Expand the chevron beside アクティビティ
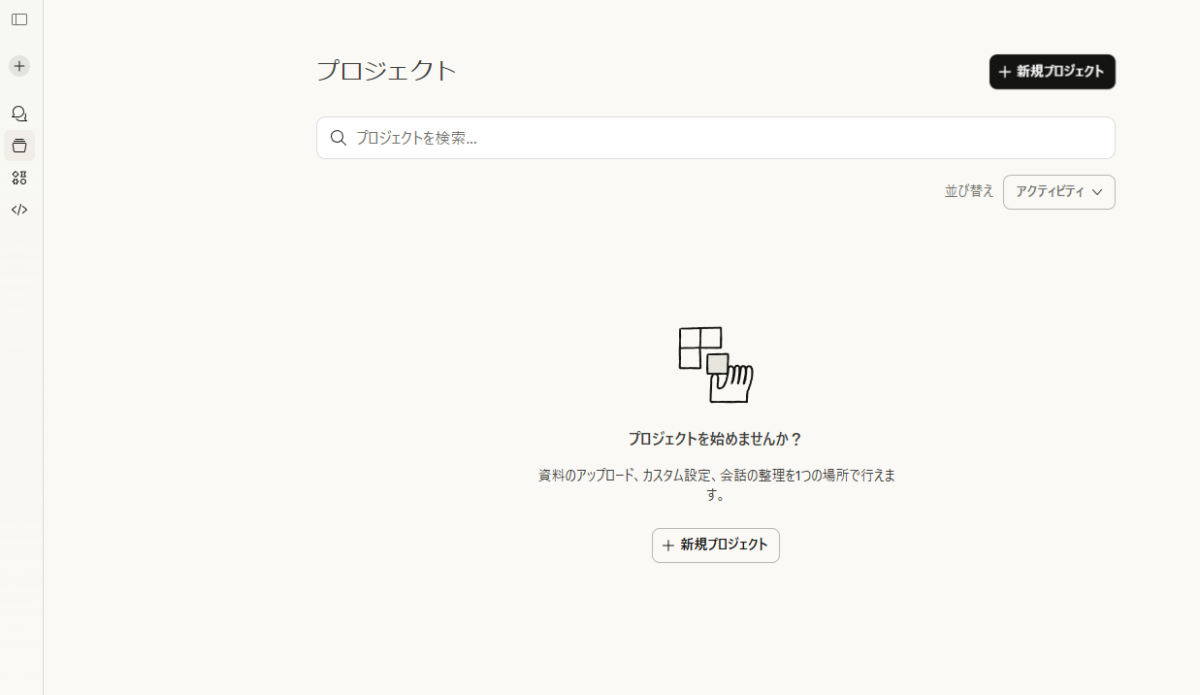 point(1098,192)
